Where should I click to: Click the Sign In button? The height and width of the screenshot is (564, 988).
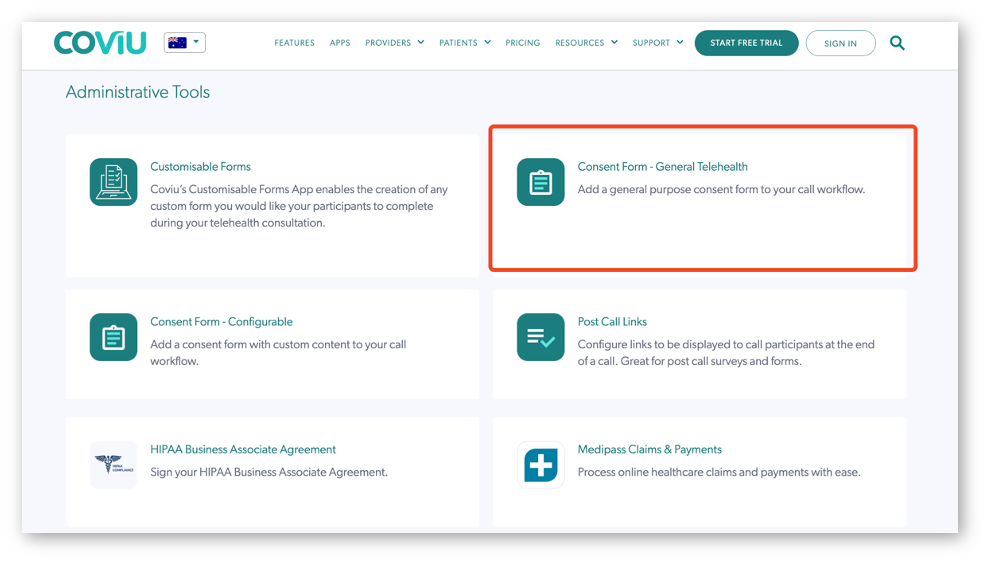(x=841, y=43)
